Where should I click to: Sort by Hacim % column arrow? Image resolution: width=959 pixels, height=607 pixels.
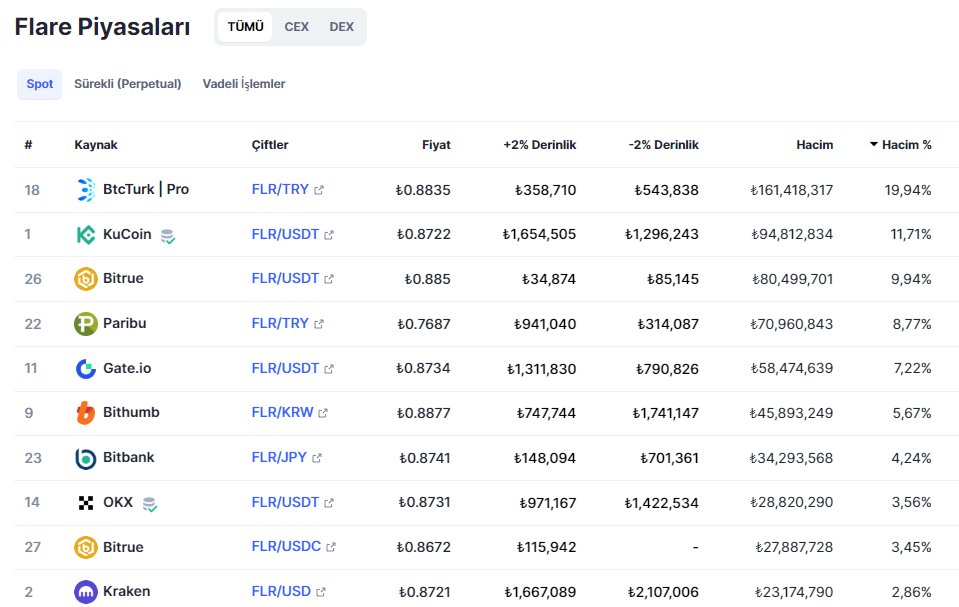point(874,144)
